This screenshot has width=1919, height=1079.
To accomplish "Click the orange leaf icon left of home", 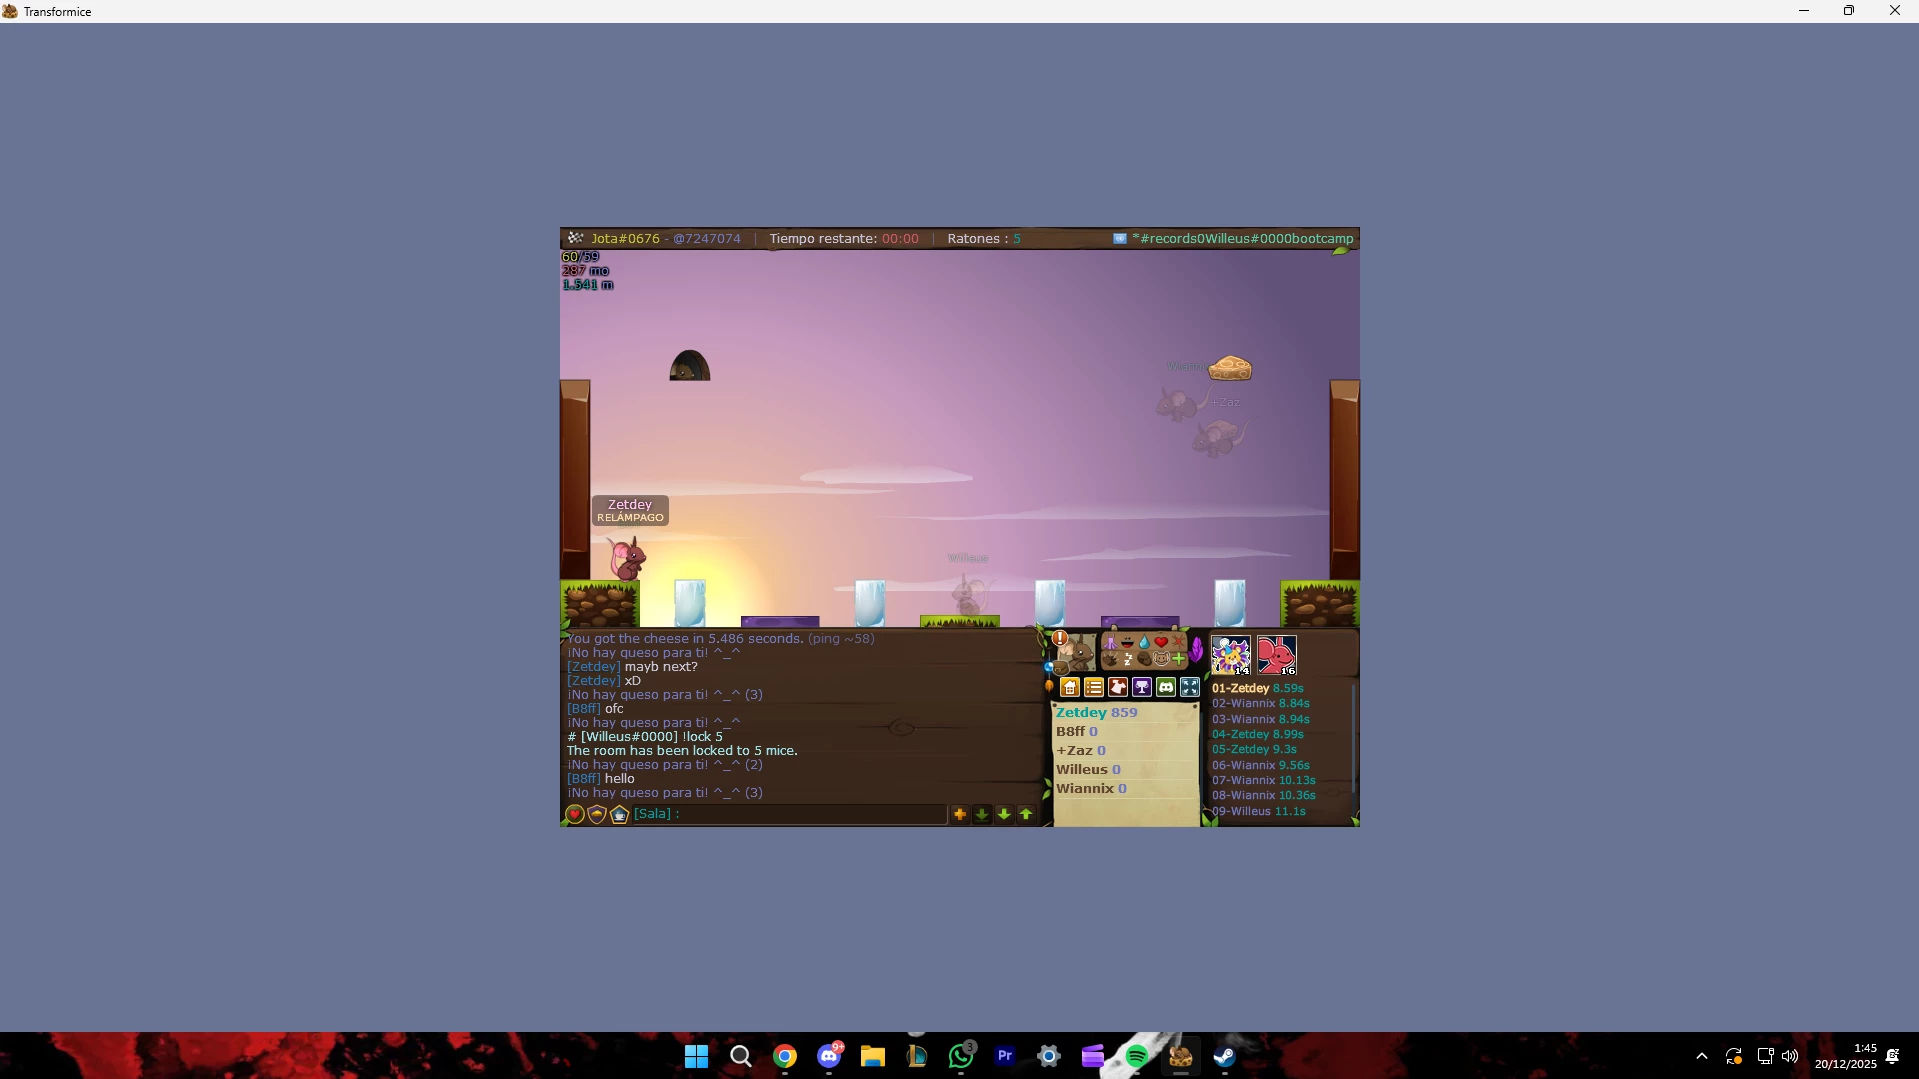I will tap(1049, 686).
